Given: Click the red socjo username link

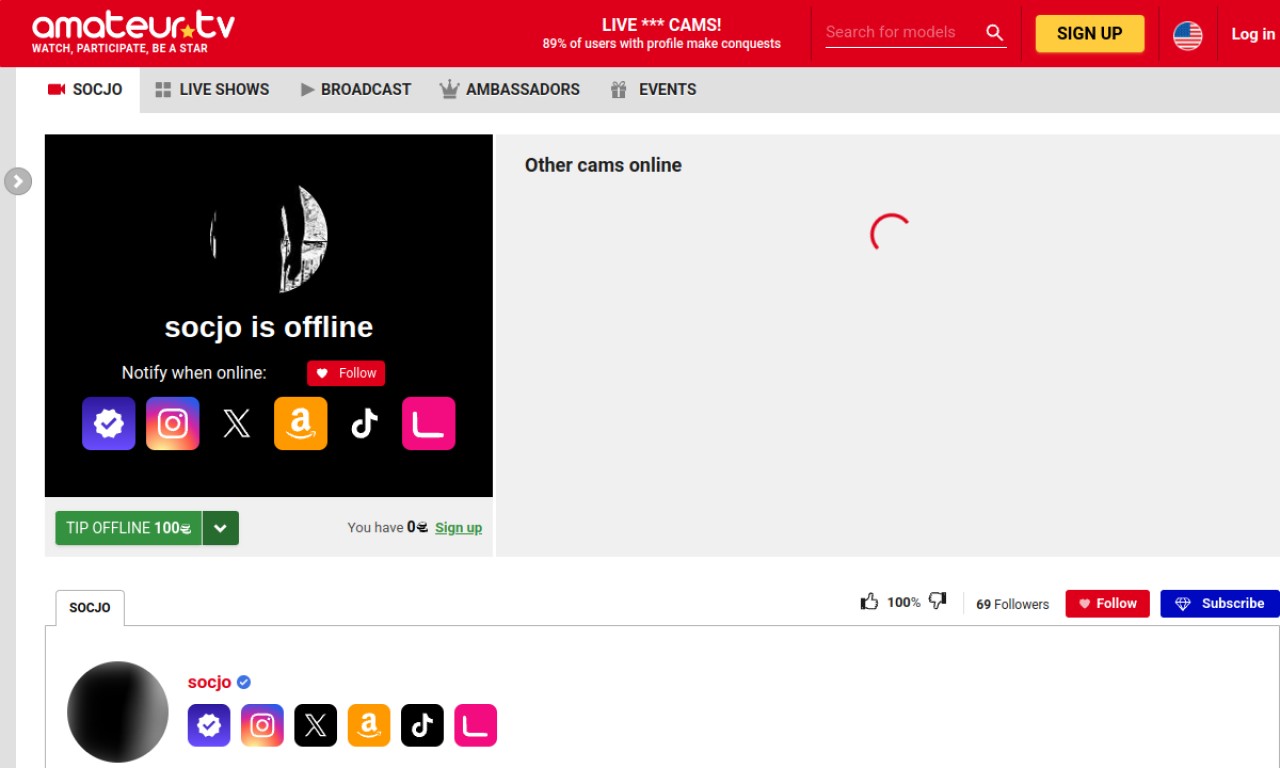Looking at the screenshot, I should point(209,682).
